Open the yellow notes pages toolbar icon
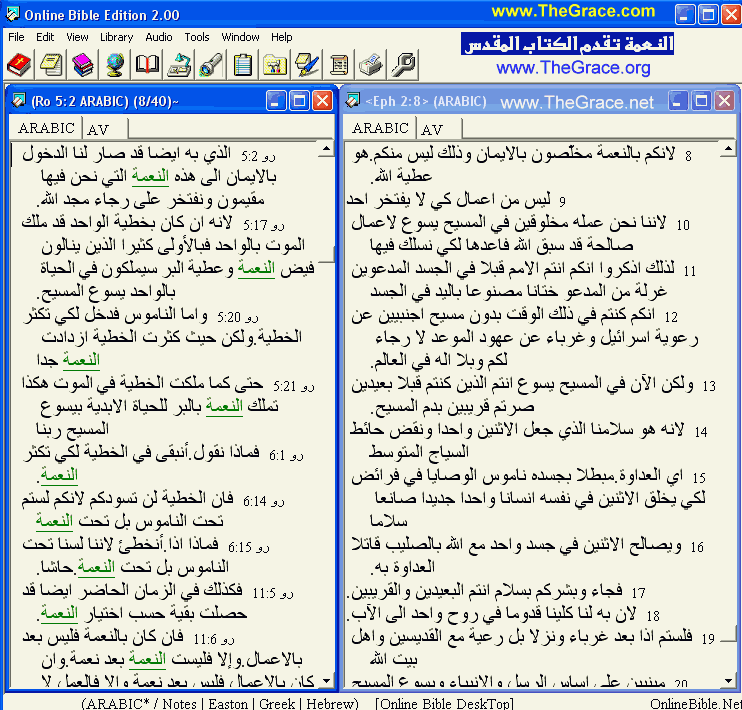Viewport: 742px width, 710px height. click(x=51, y=65)
